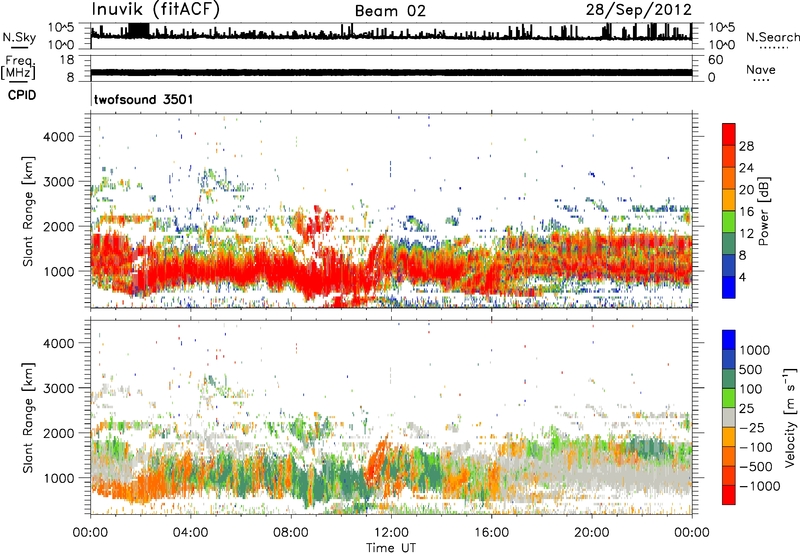Click the '12:00' time axis label
The width and height of the screenshot is (800, 554).
[x=391, y=533]
